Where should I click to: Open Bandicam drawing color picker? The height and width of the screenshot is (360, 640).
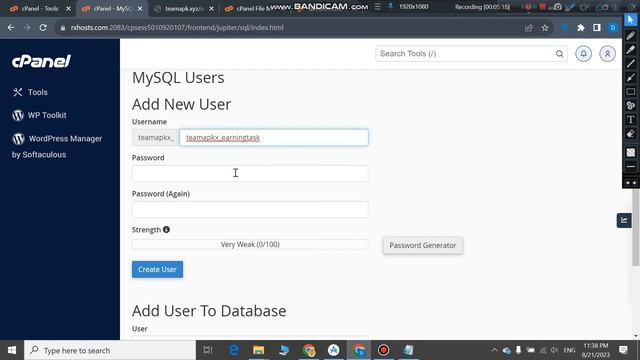(631, 152)
